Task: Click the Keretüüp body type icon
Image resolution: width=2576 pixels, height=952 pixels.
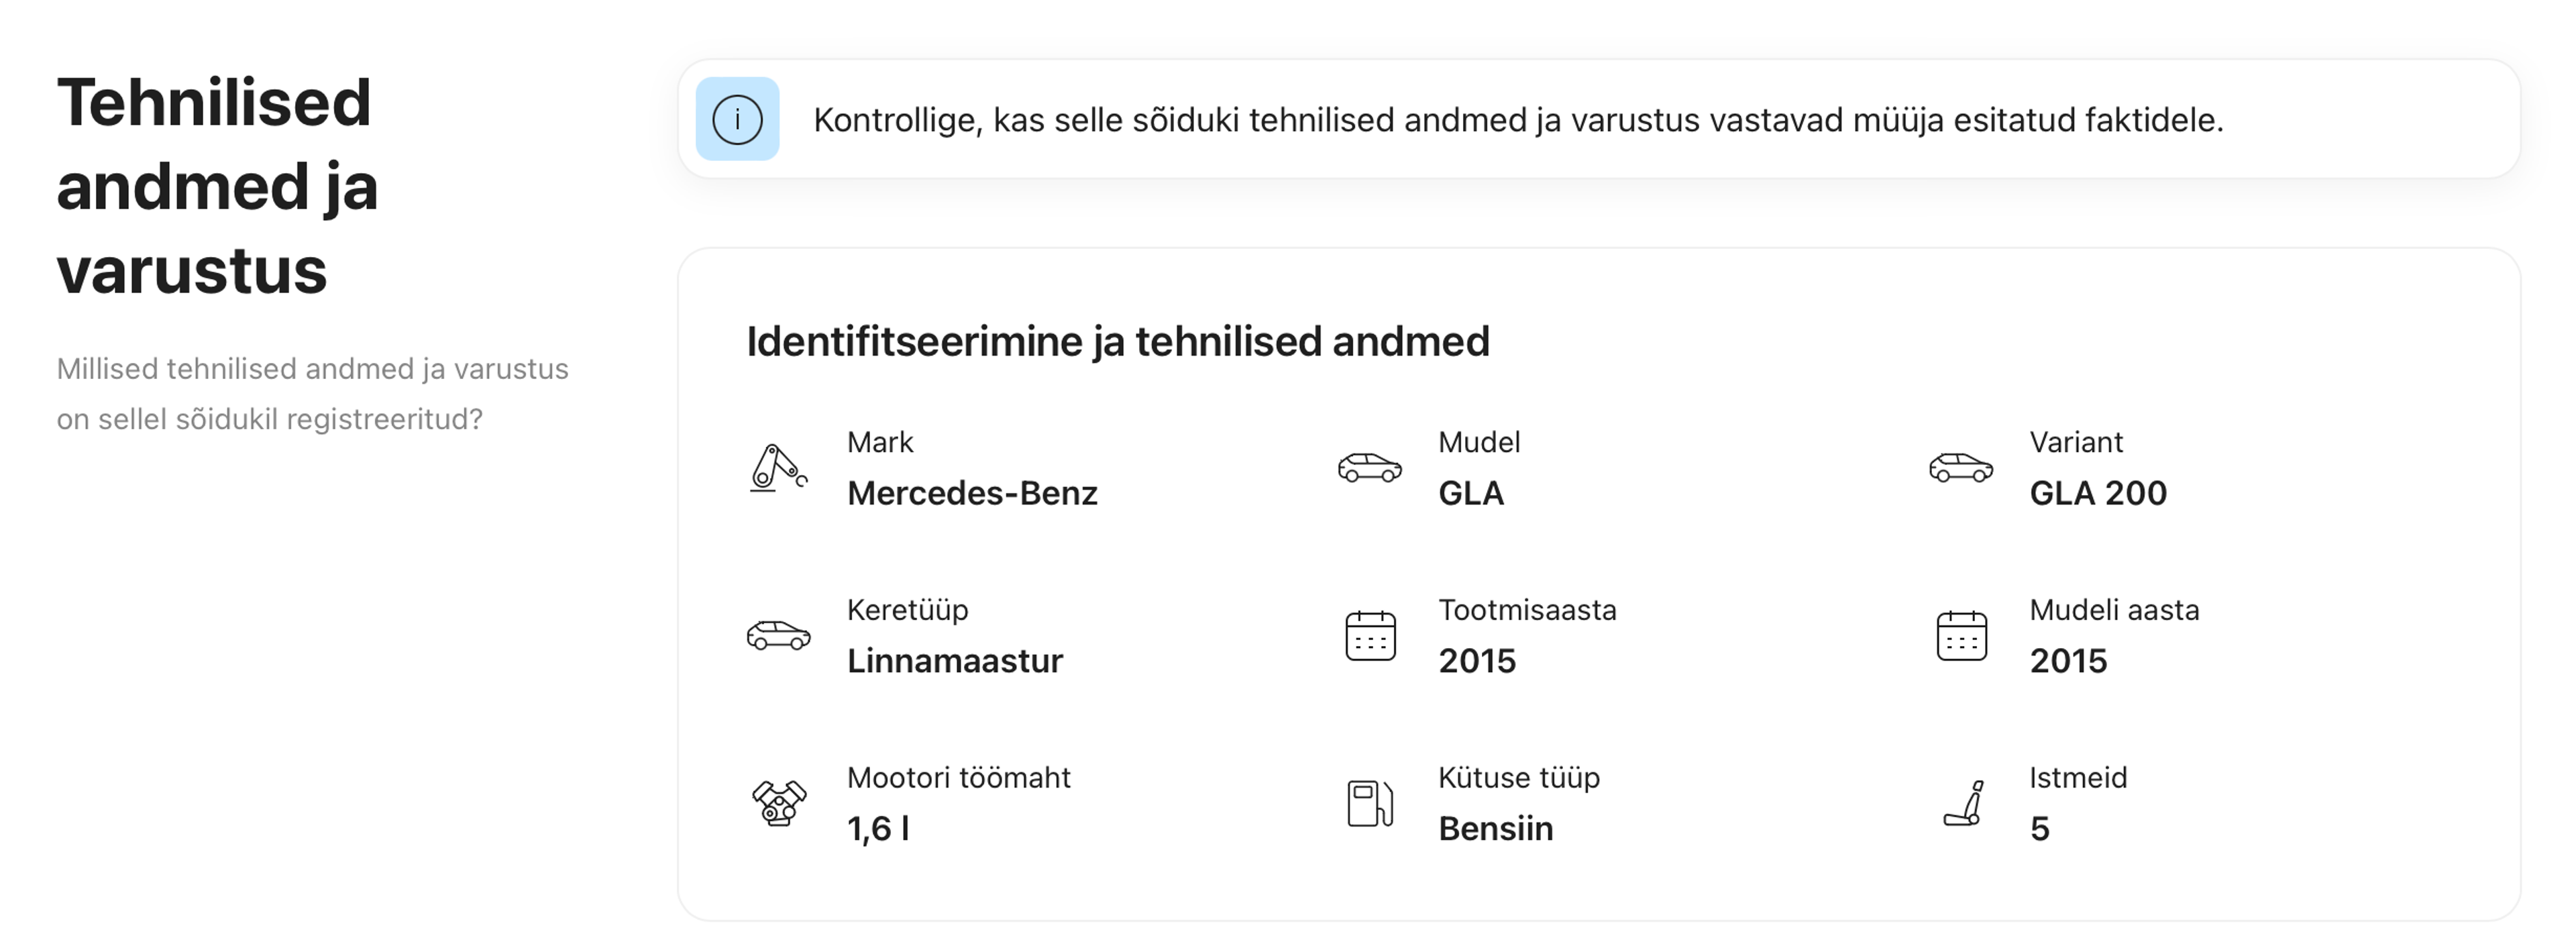Action: click(778, 635)
